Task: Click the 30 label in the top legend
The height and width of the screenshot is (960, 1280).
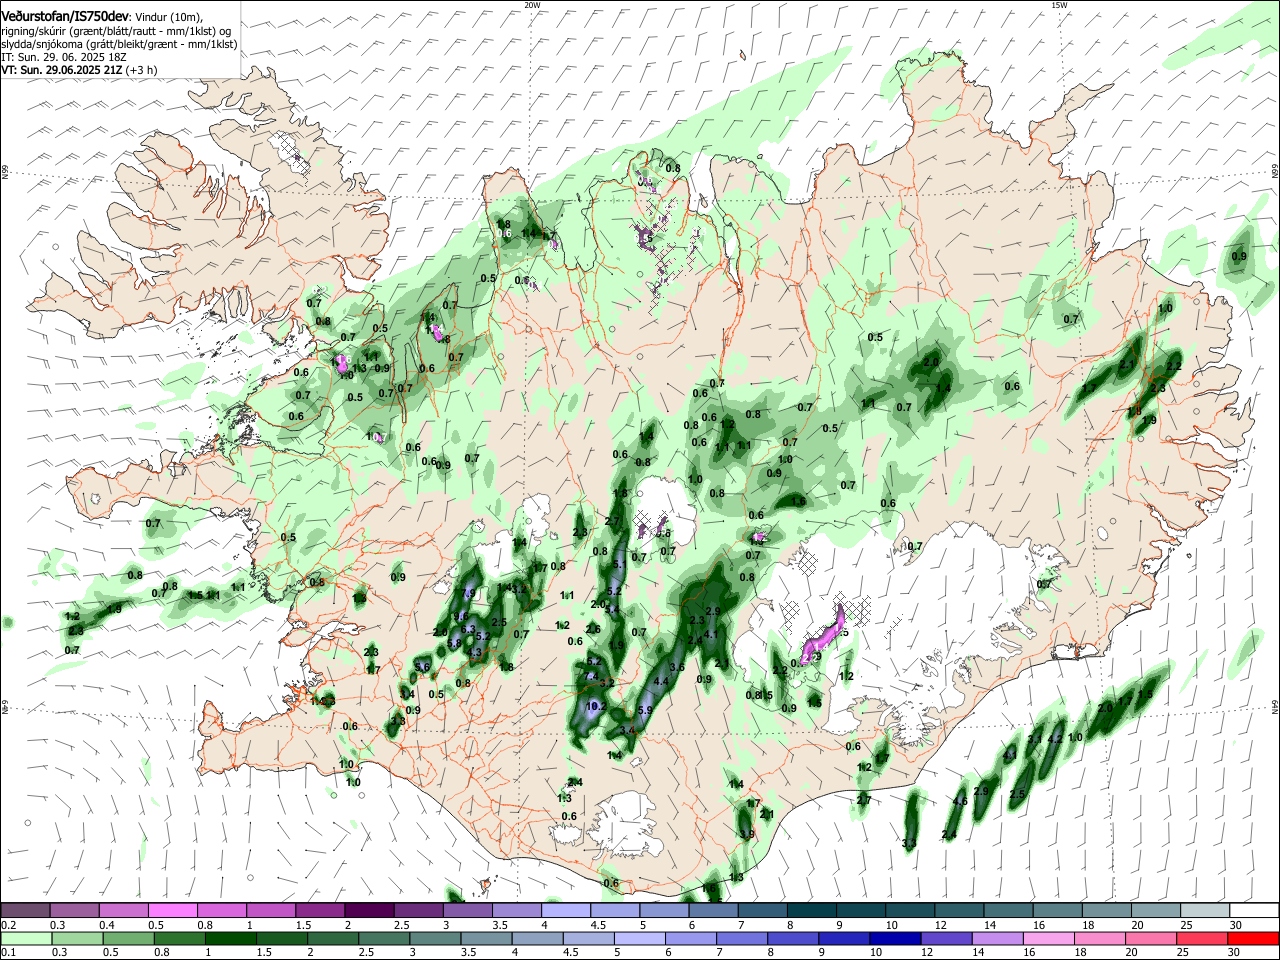Action: [1236, 925]
